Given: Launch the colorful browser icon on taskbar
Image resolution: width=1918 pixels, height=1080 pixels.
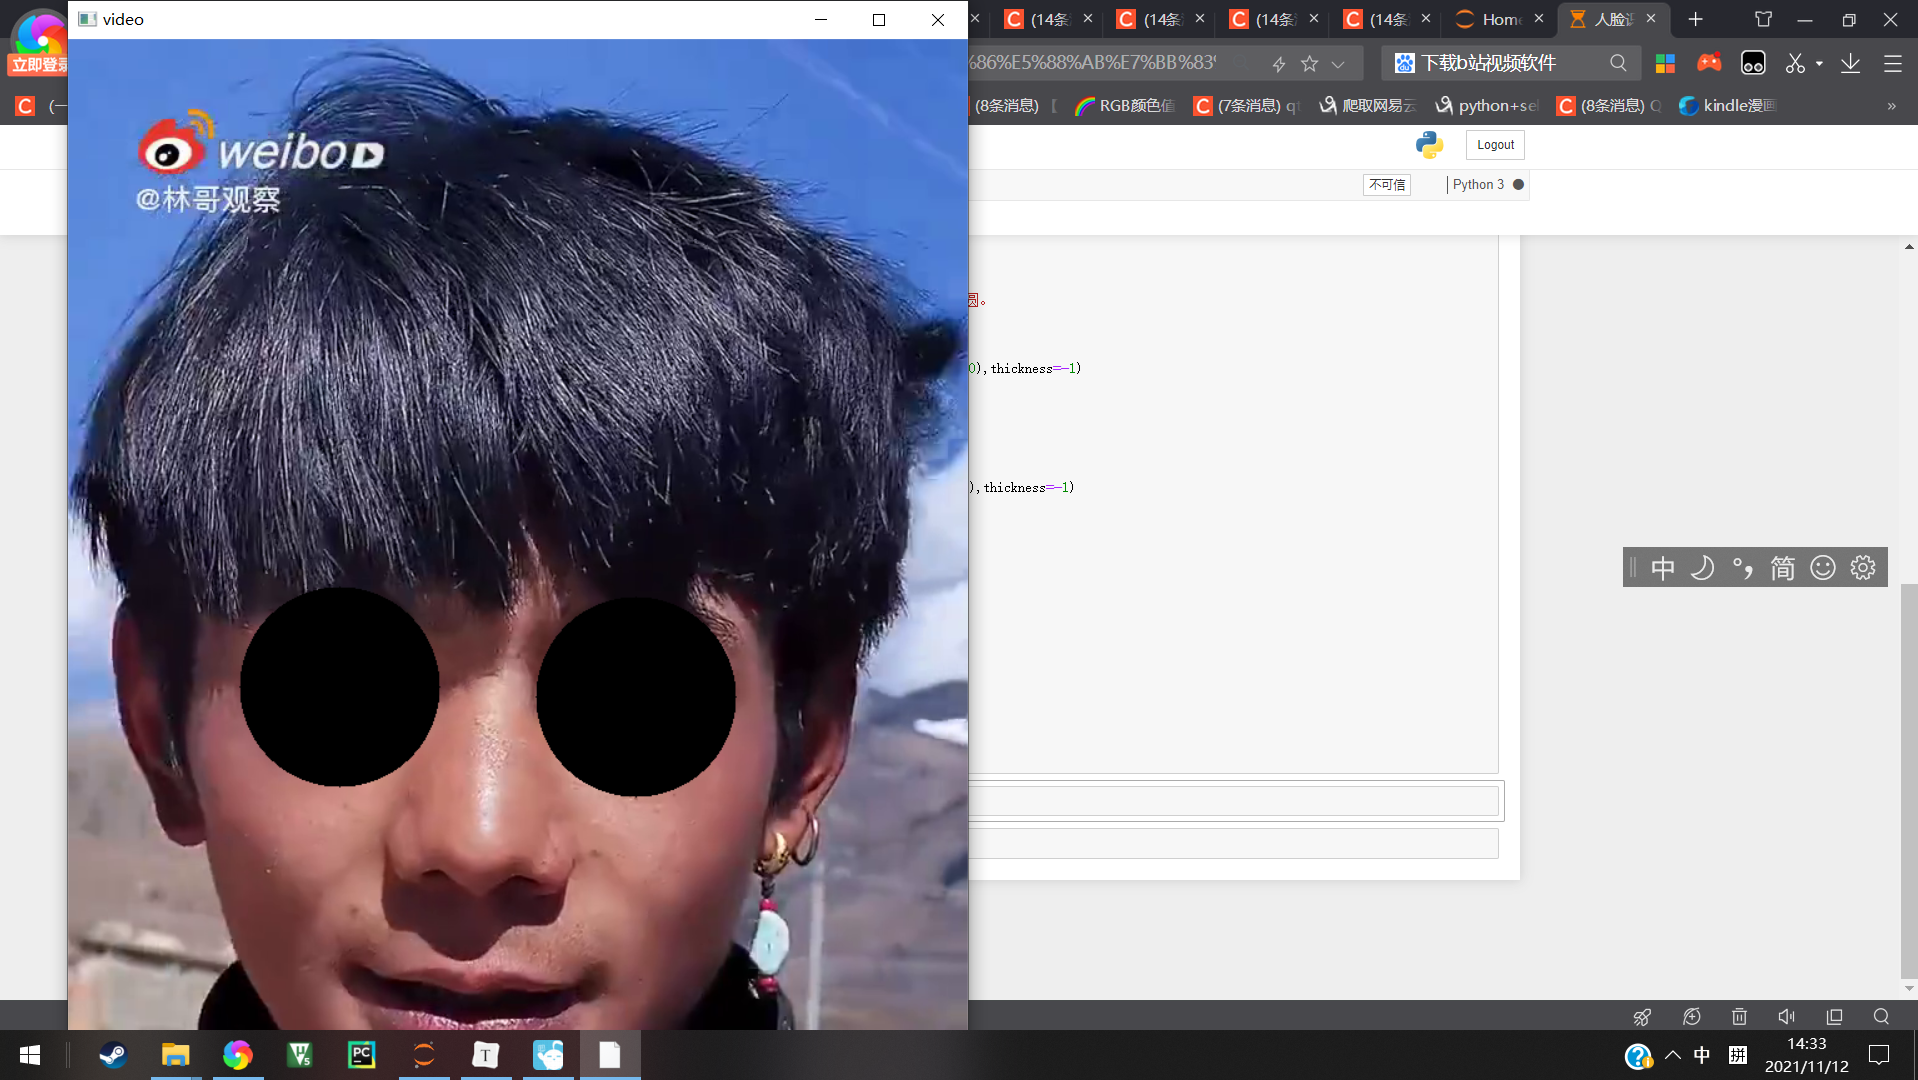Looking at the screenshot, I should pyautogui.click(x=237, y=1055).
